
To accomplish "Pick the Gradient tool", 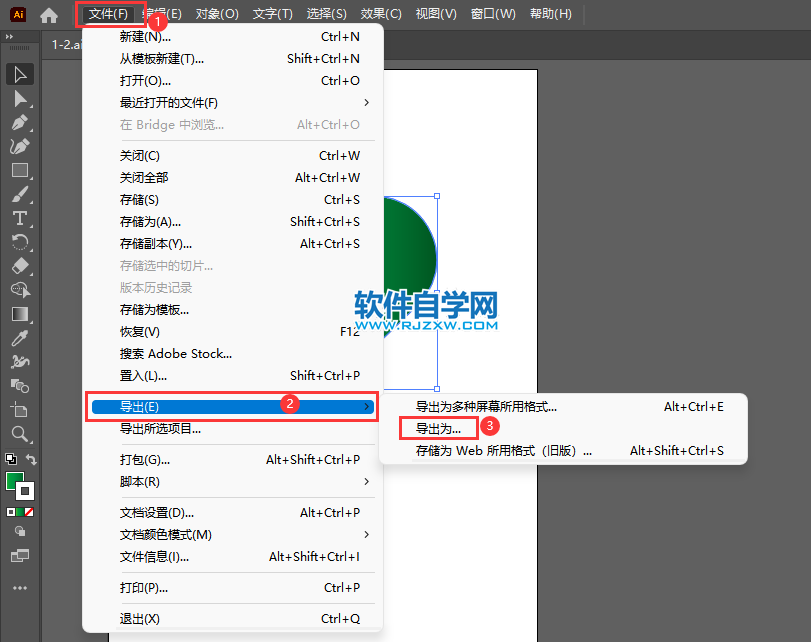I will [x=18, y=314].
